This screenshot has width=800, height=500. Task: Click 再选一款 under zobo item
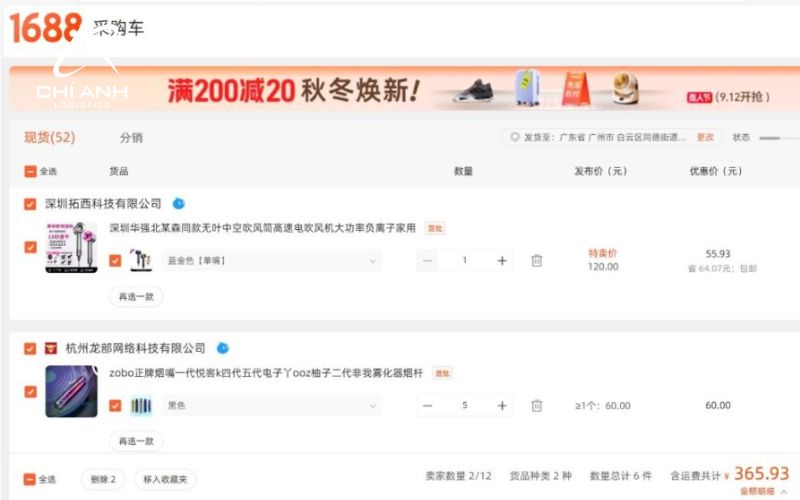coord(136,441)
